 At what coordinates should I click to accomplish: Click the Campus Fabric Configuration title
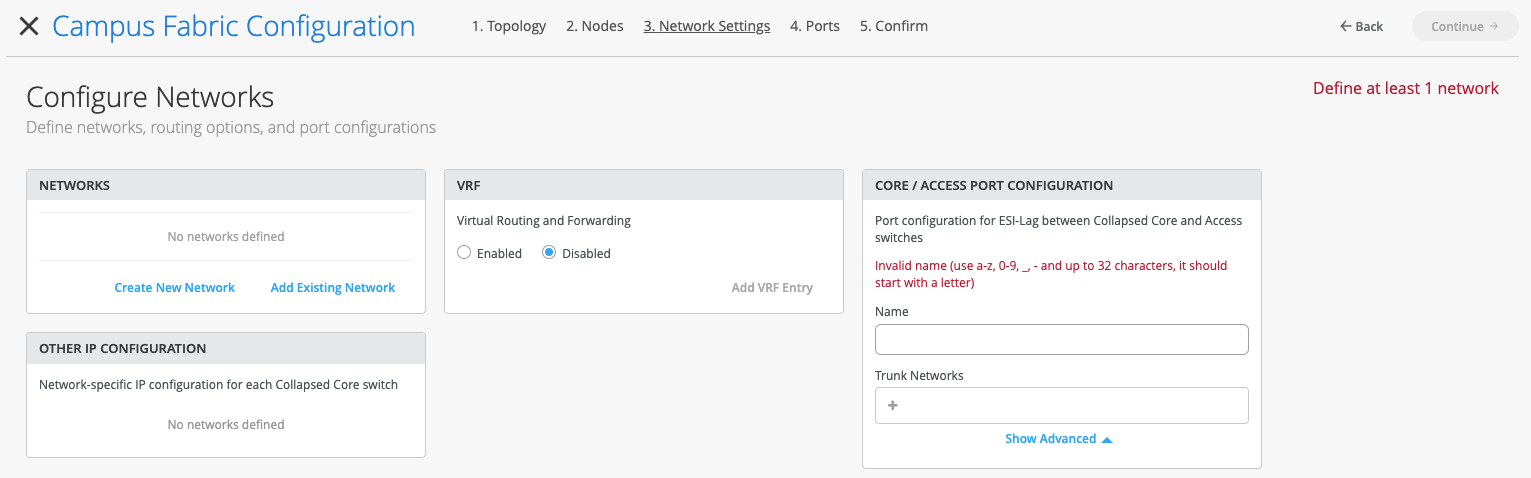[233, 27]
